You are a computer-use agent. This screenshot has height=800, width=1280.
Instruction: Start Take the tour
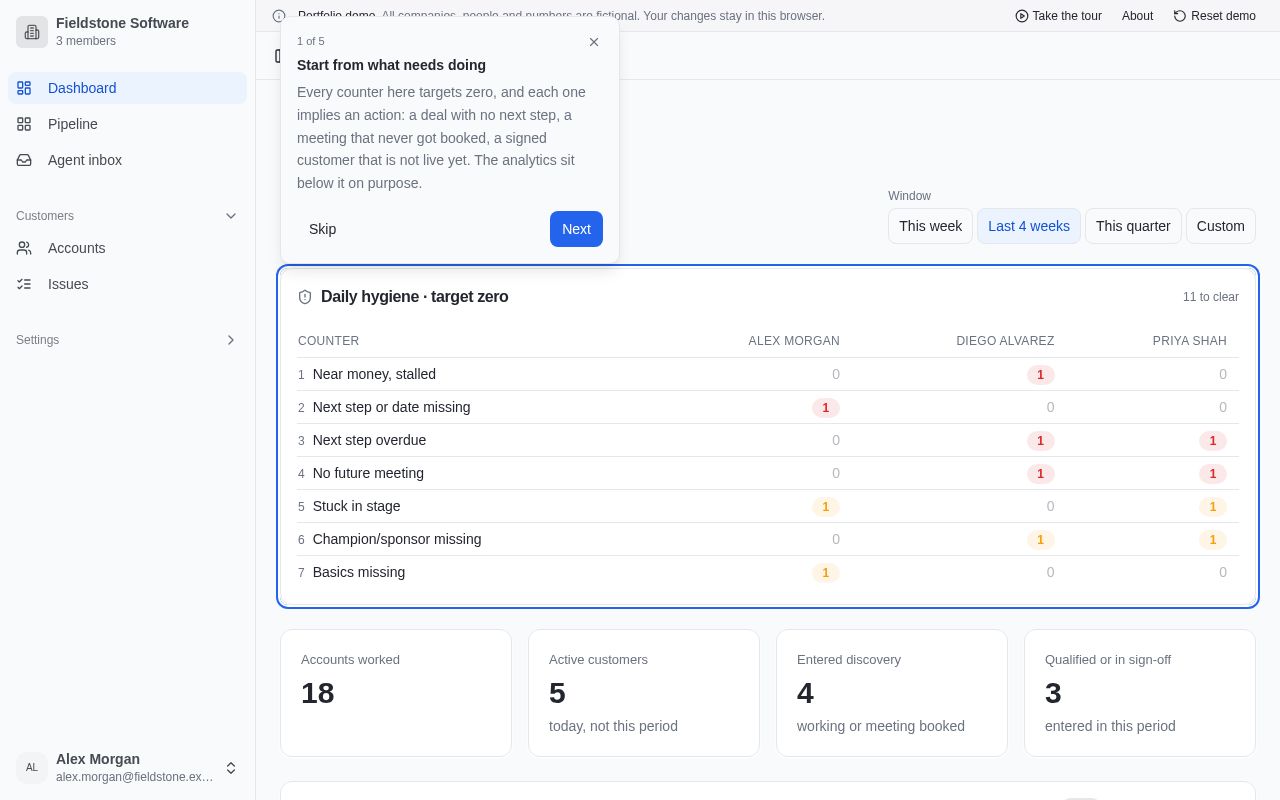(1058, 16)
